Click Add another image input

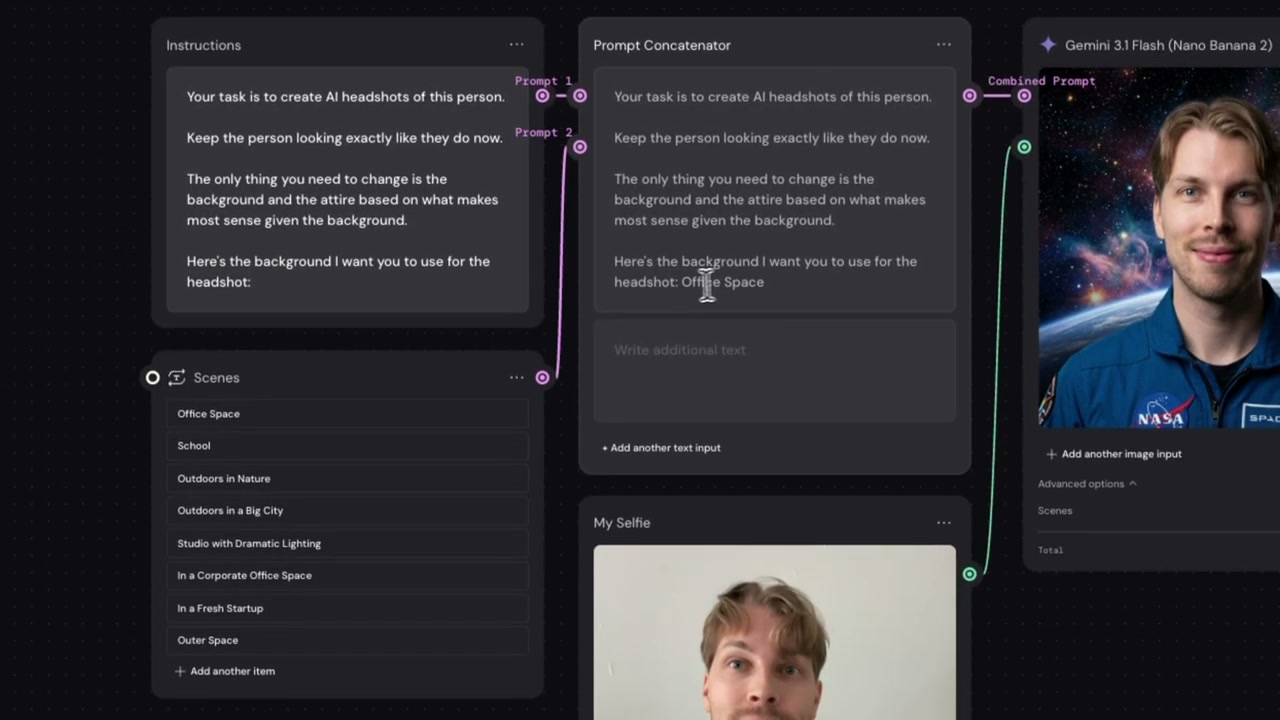(x=1114, y=454)
